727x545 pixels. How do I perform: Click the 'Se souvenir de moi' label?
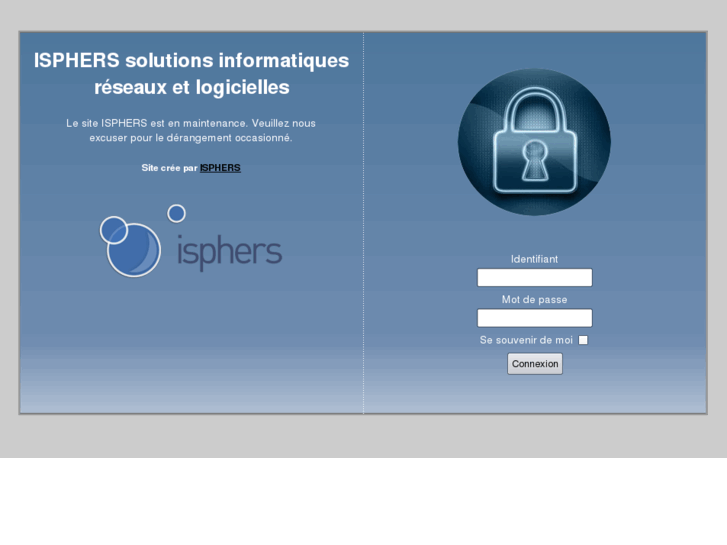[x=526, y=340]
